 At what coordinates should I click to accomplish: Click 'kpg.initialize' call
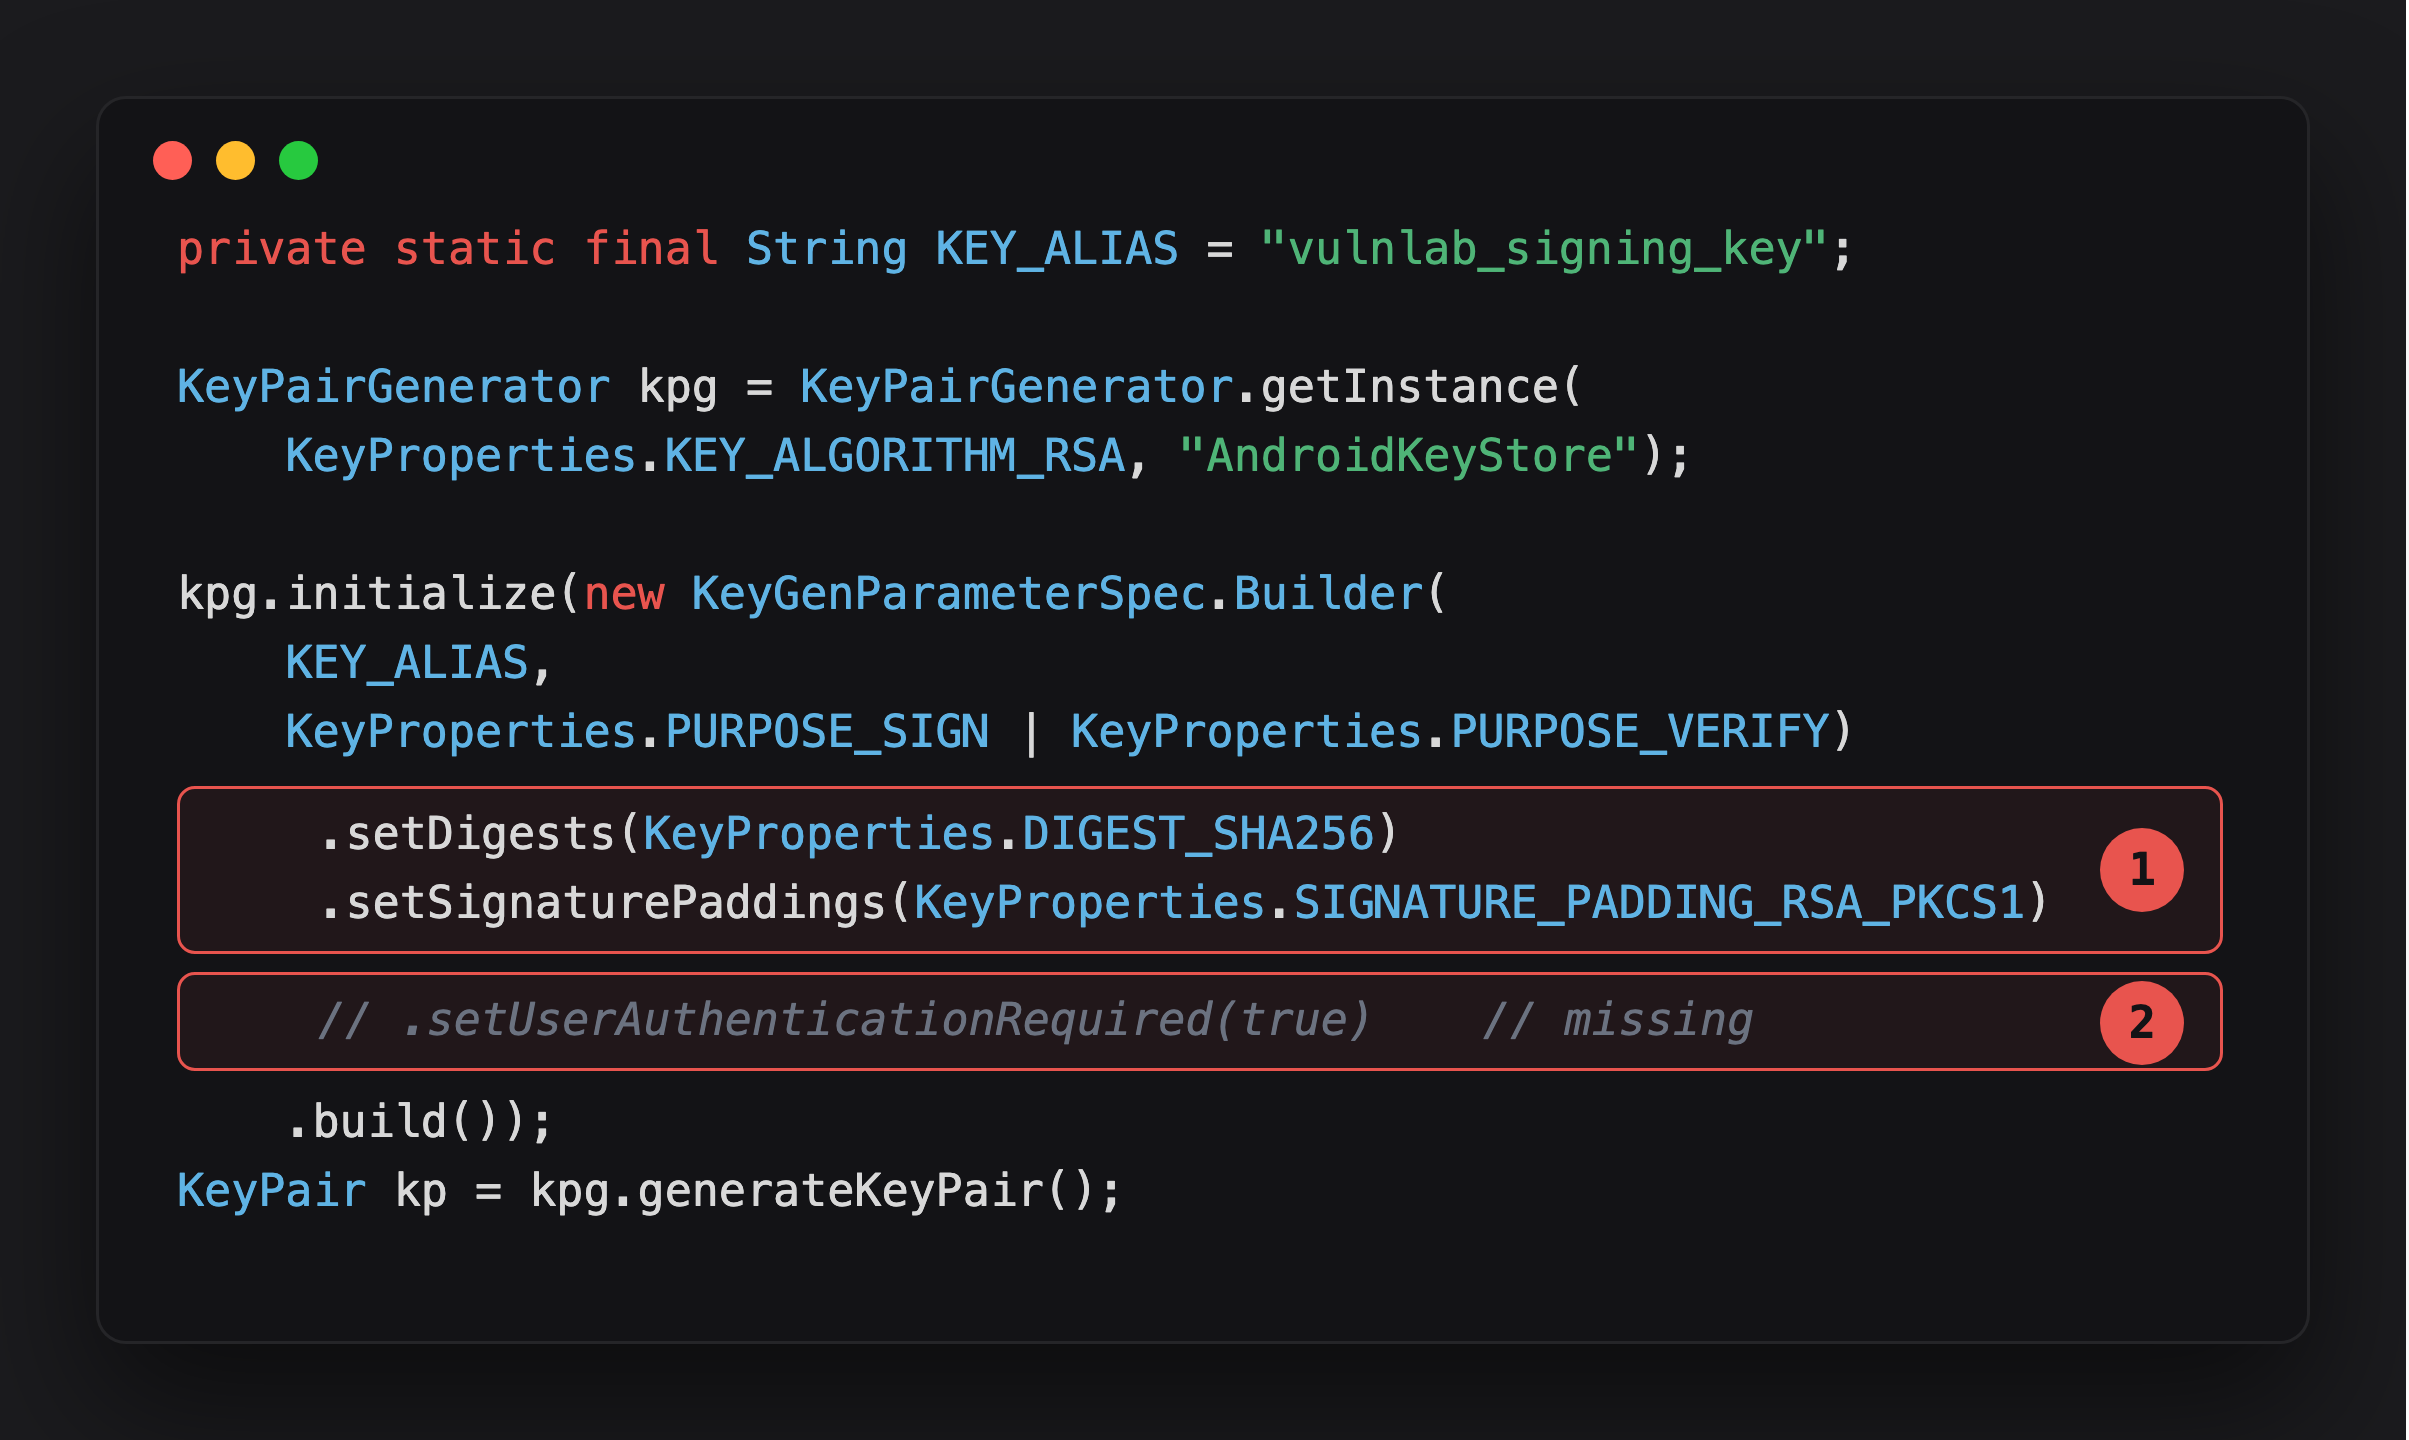[x=367, y=594]
